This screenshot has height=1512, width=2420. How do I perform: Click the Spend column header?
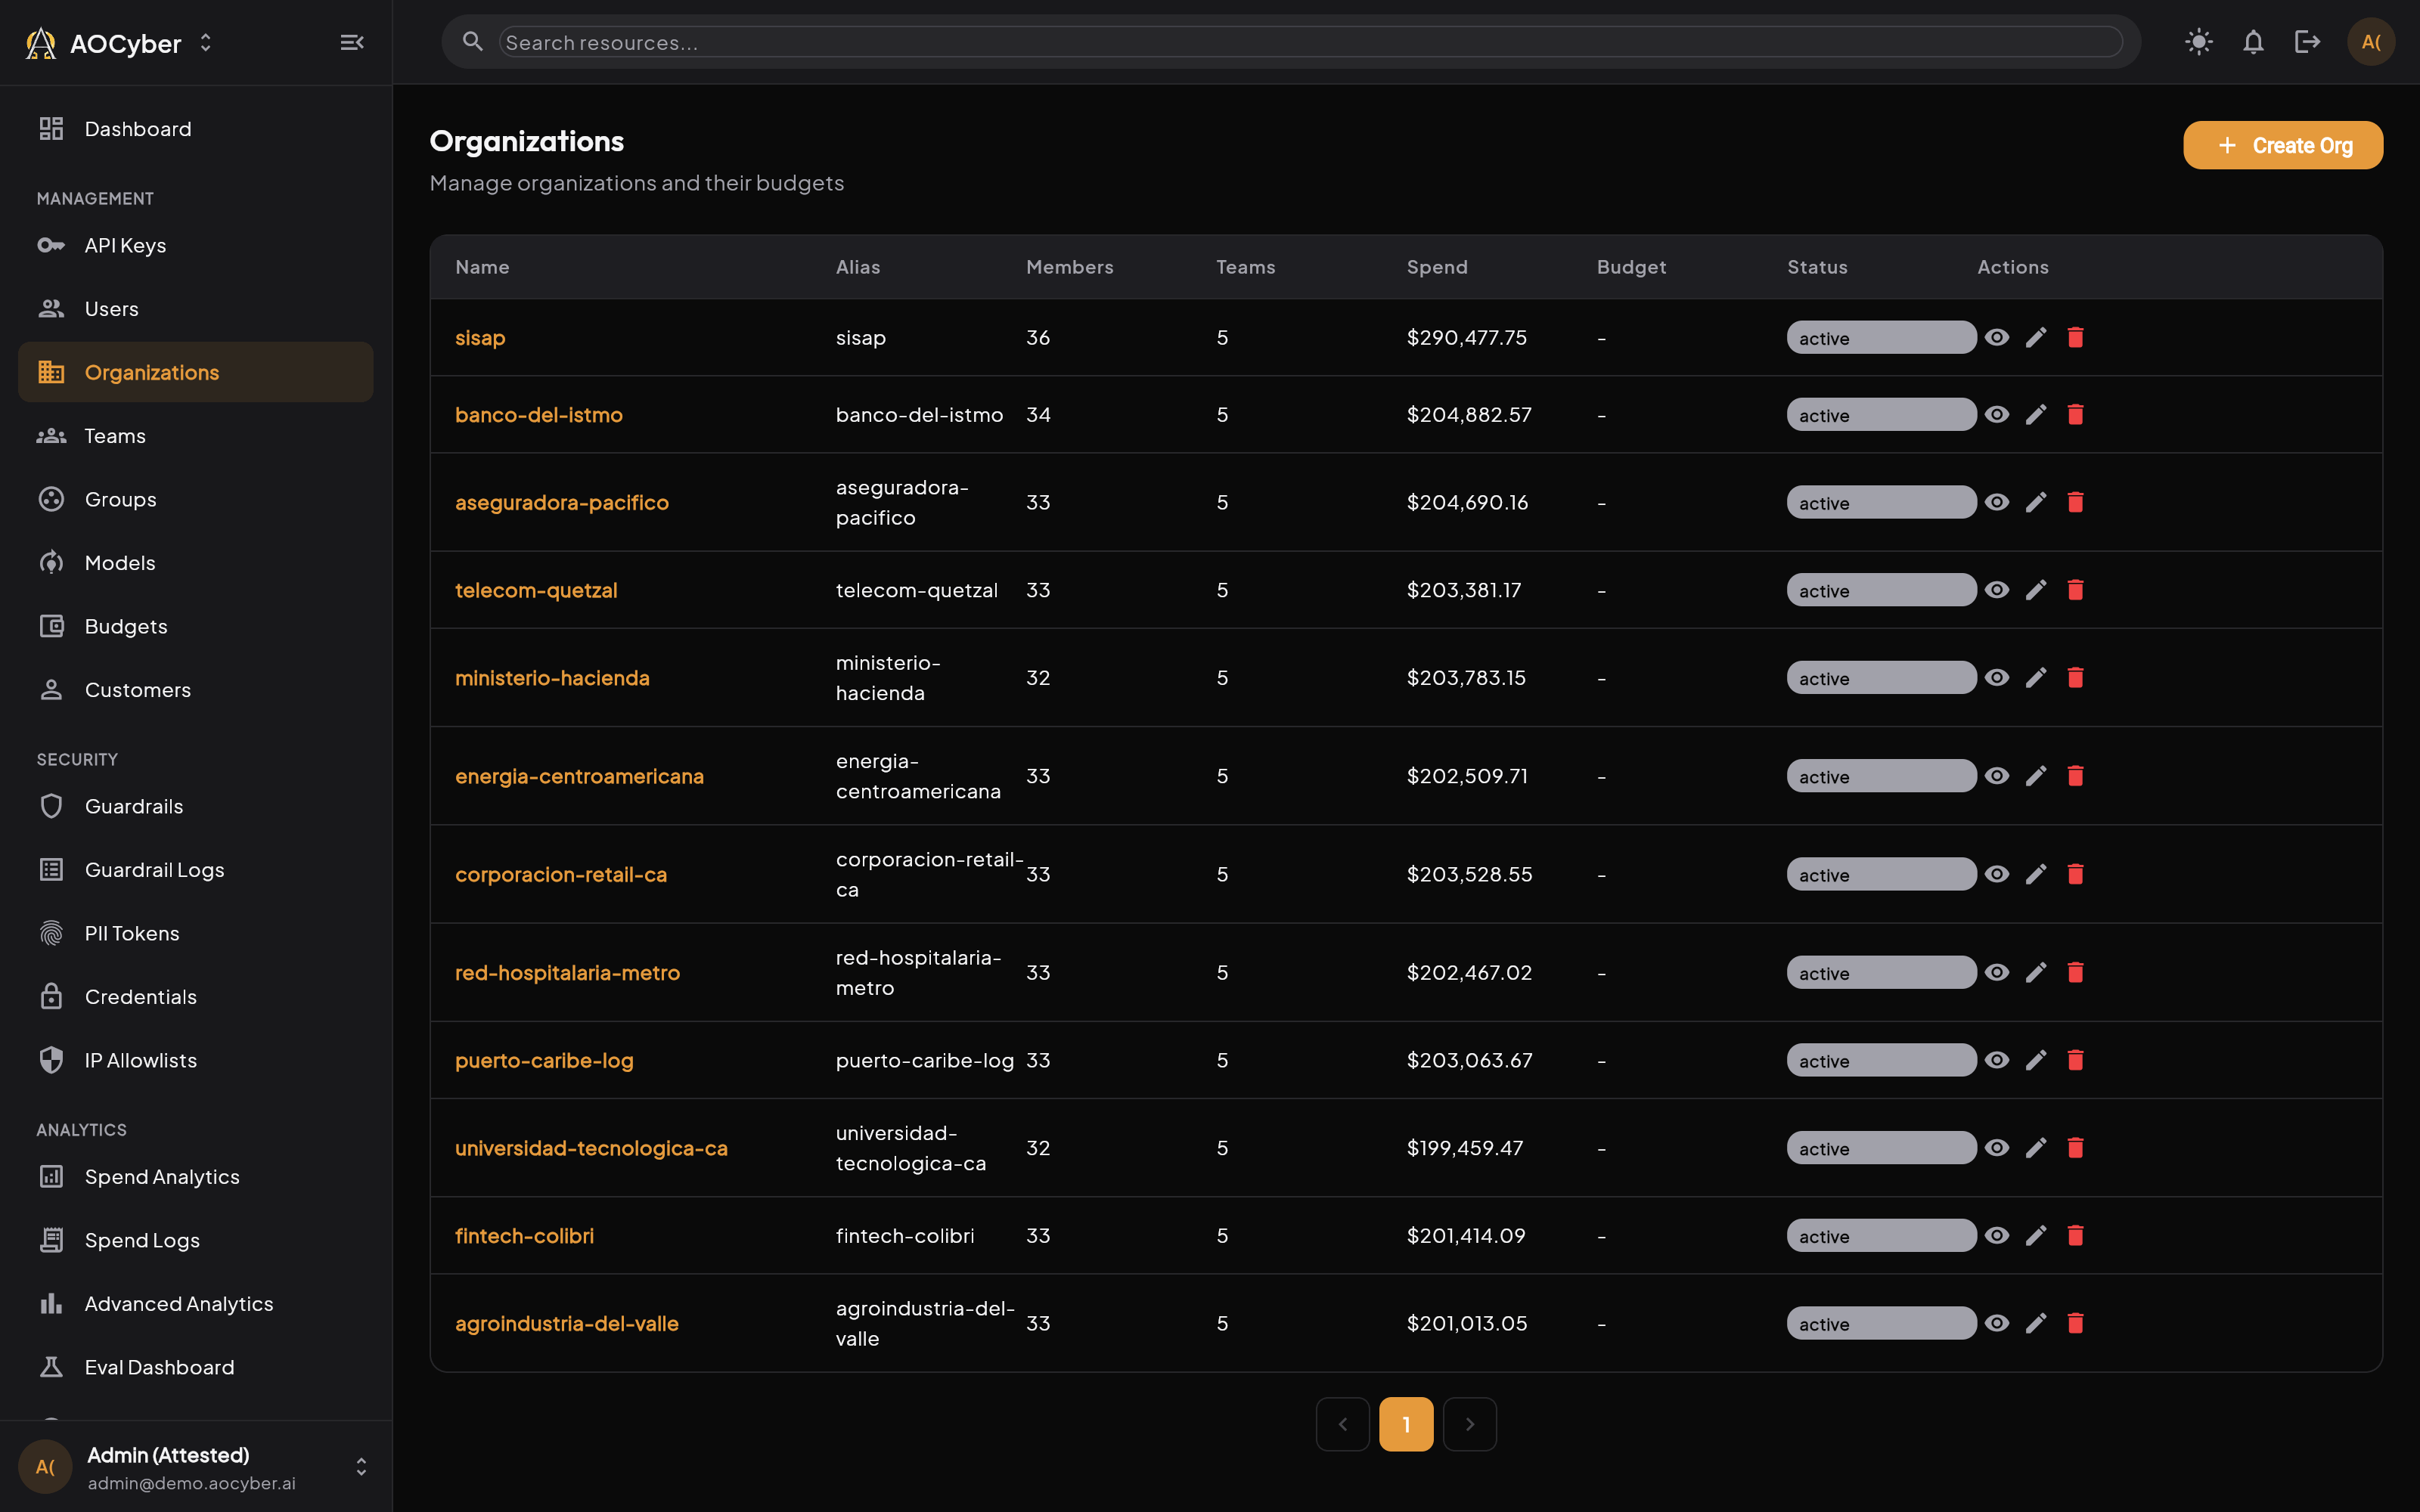click(x=1437, y=267)
